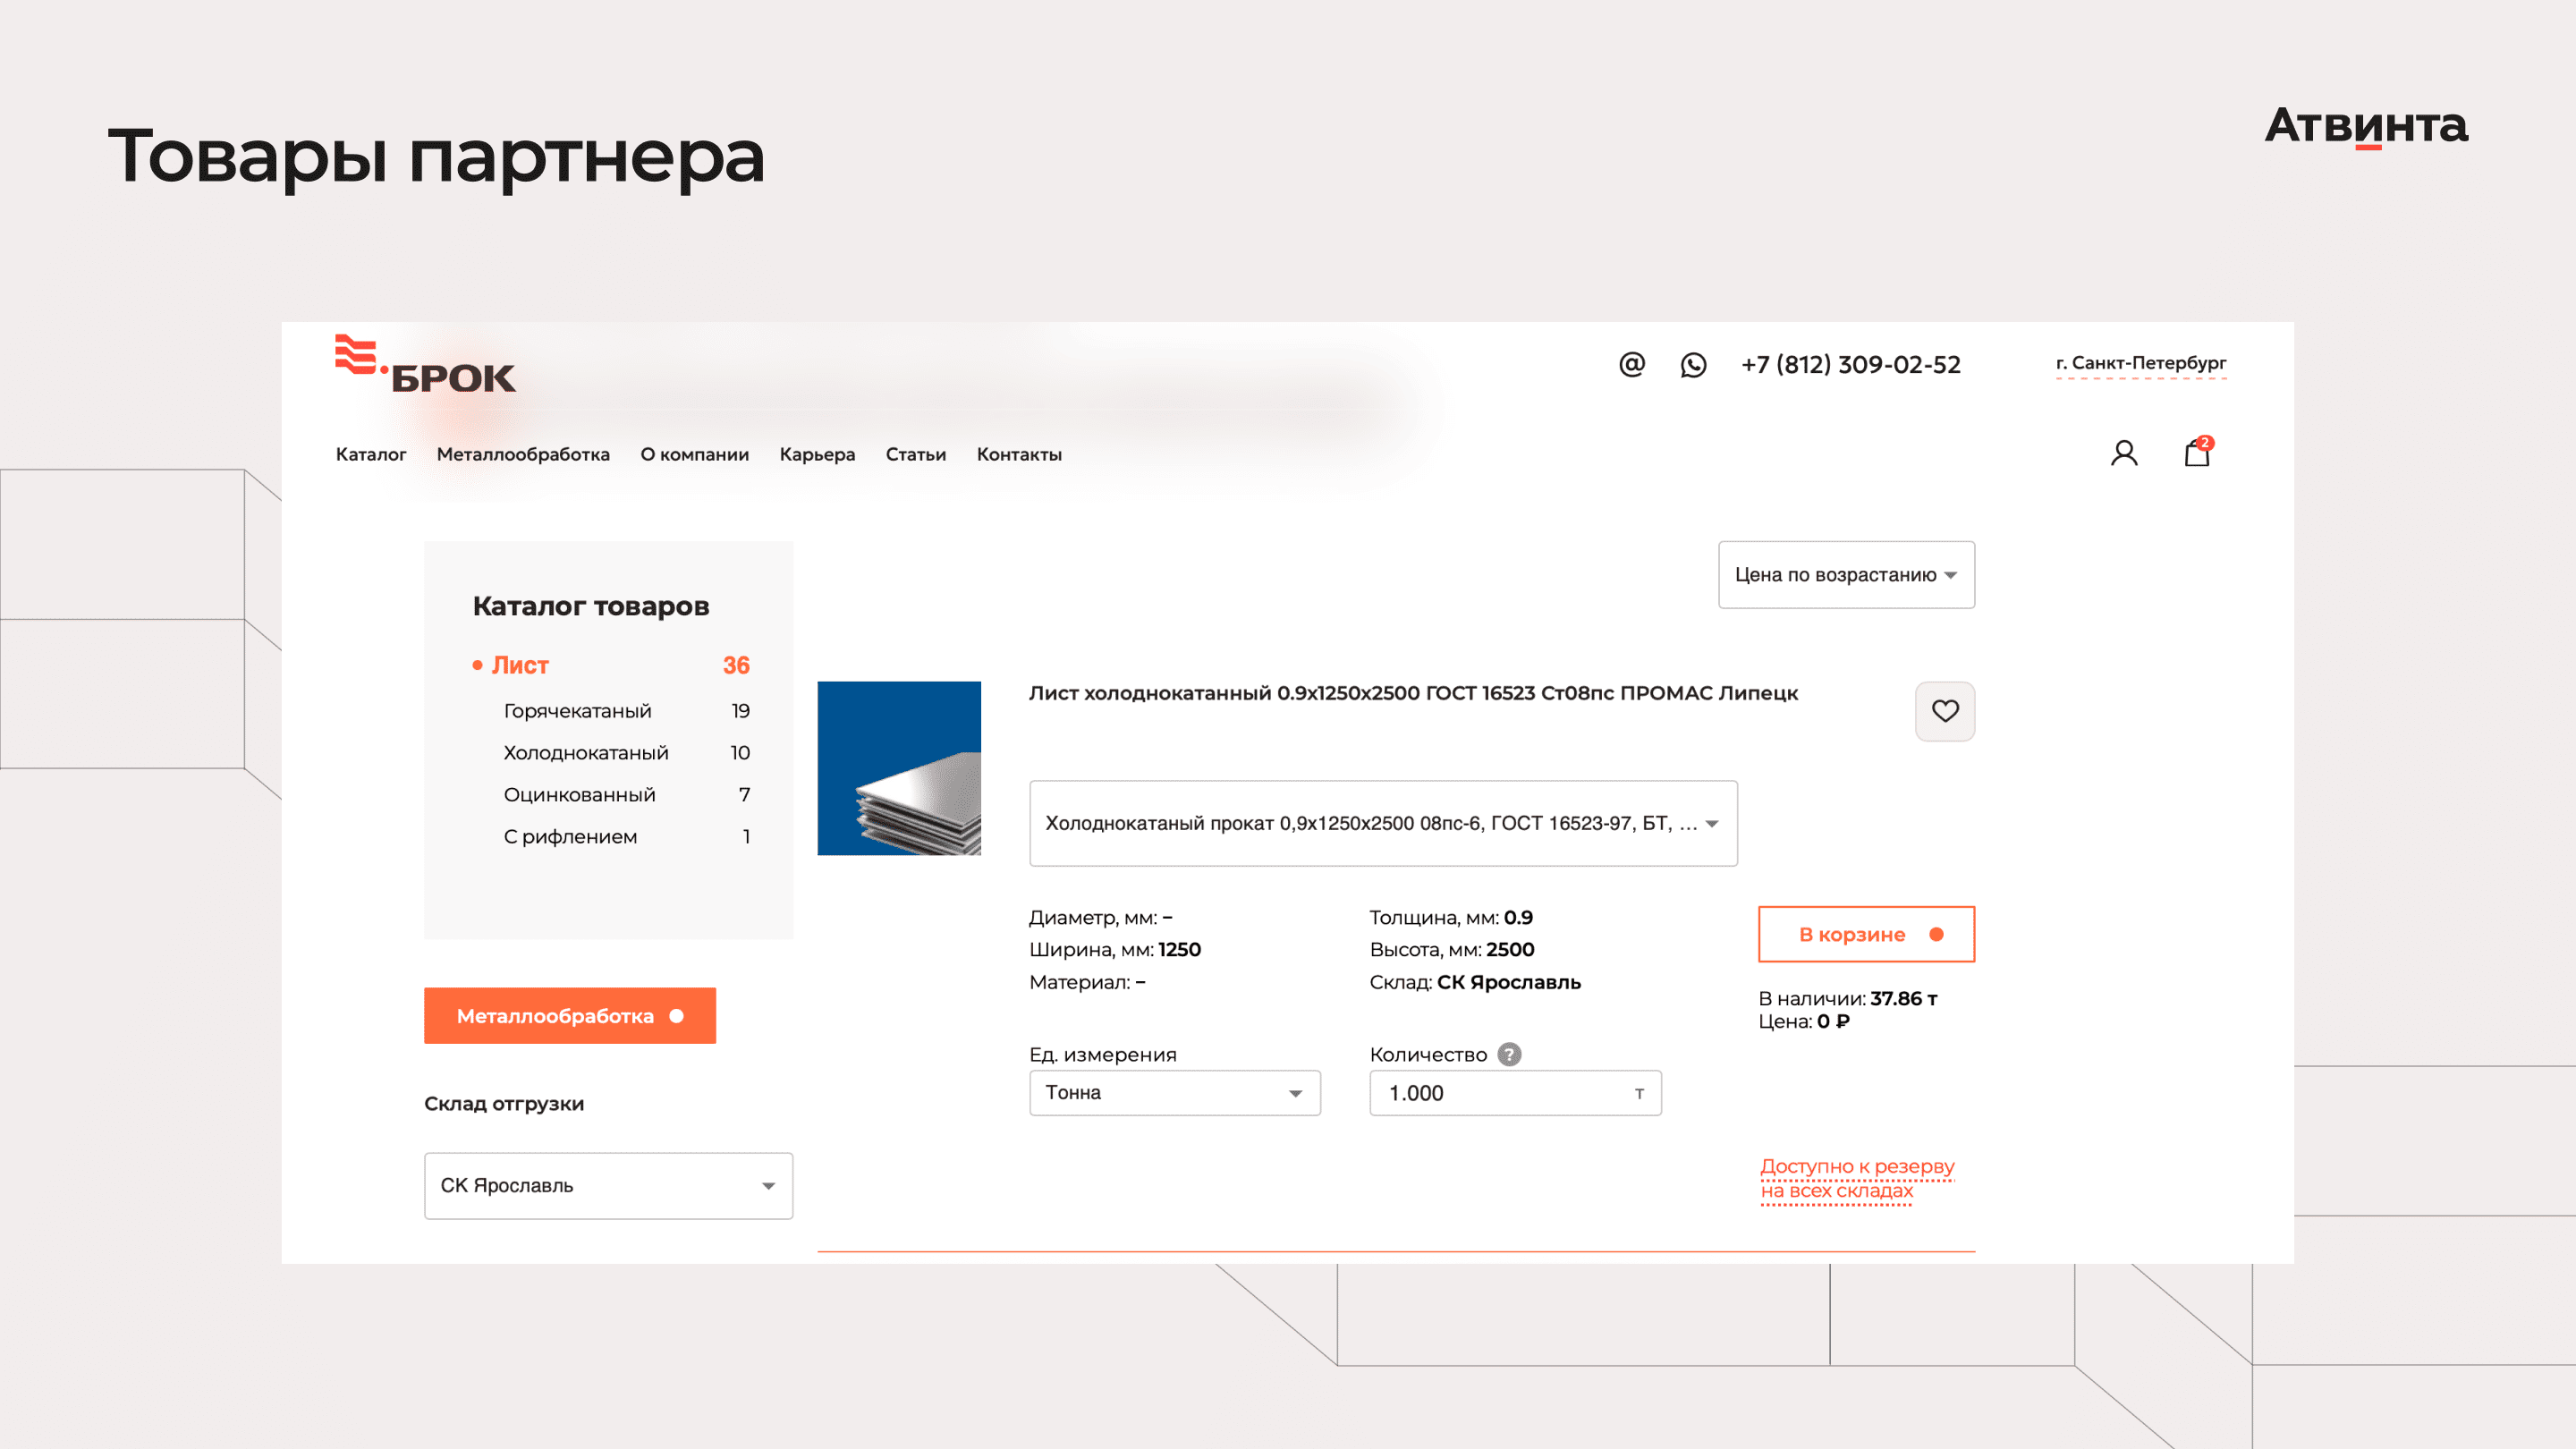The width and height of the screenshot is (2576, 1449).
Task: Open the СК Ярославль warehouse dropdown
Action: pyautogui.click(x=608, y=1186)
